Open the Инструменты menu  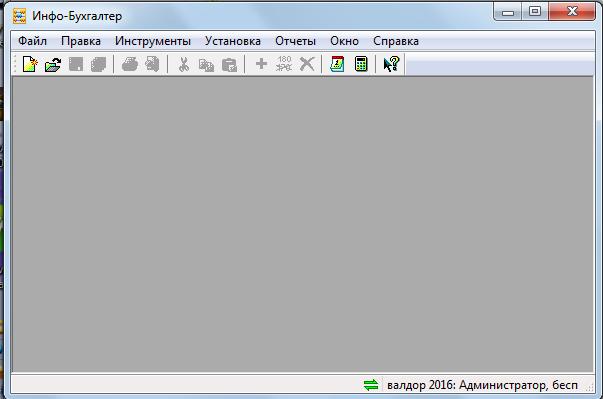153,41
